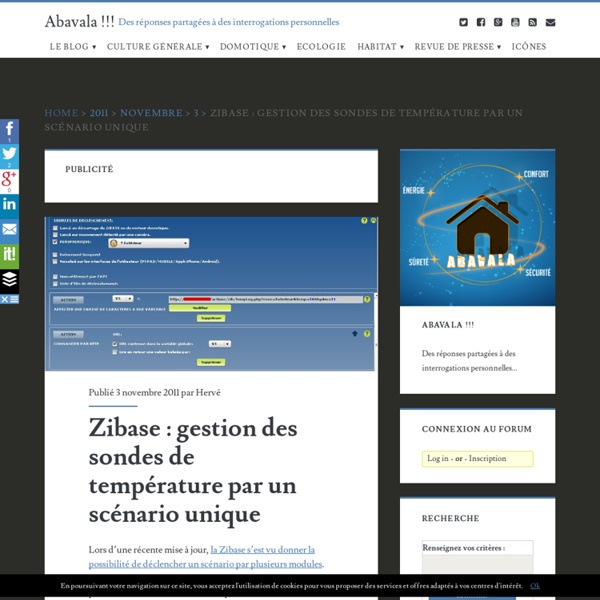
Task: Click the site tagline Des réponses partagées
Action: pyautogui.click(x=229, y=22)
